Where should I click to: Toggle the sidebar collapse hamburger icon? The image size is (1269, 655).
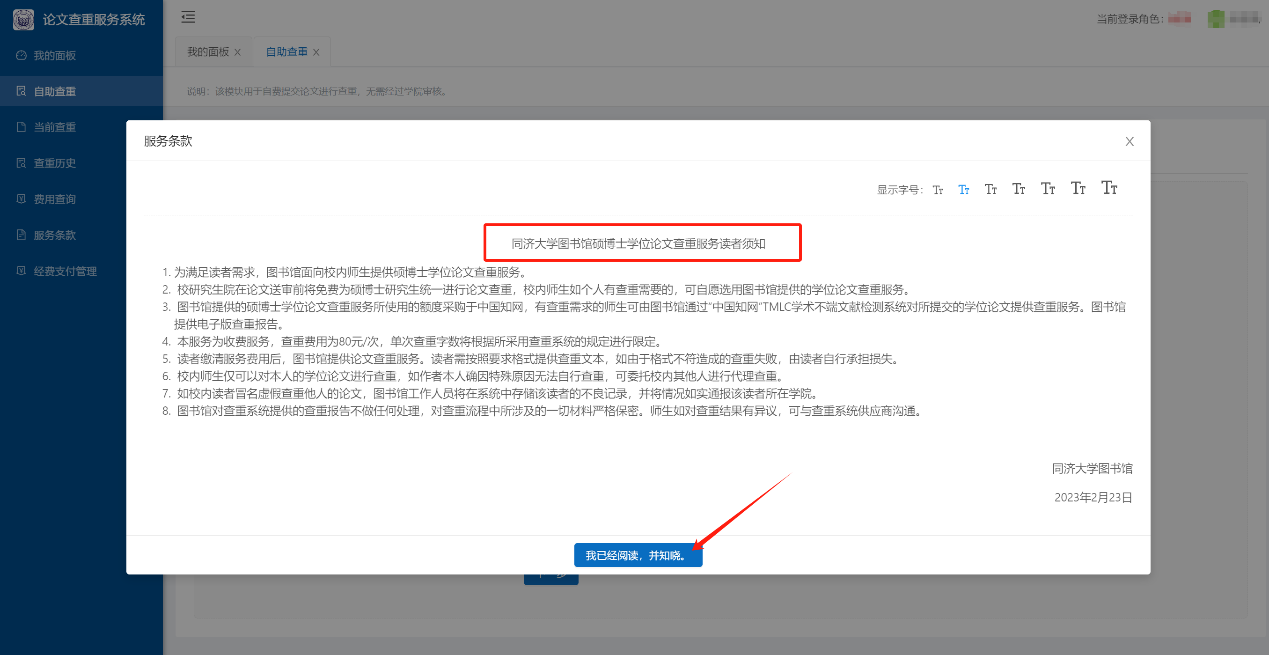click(x=188, y=18)
